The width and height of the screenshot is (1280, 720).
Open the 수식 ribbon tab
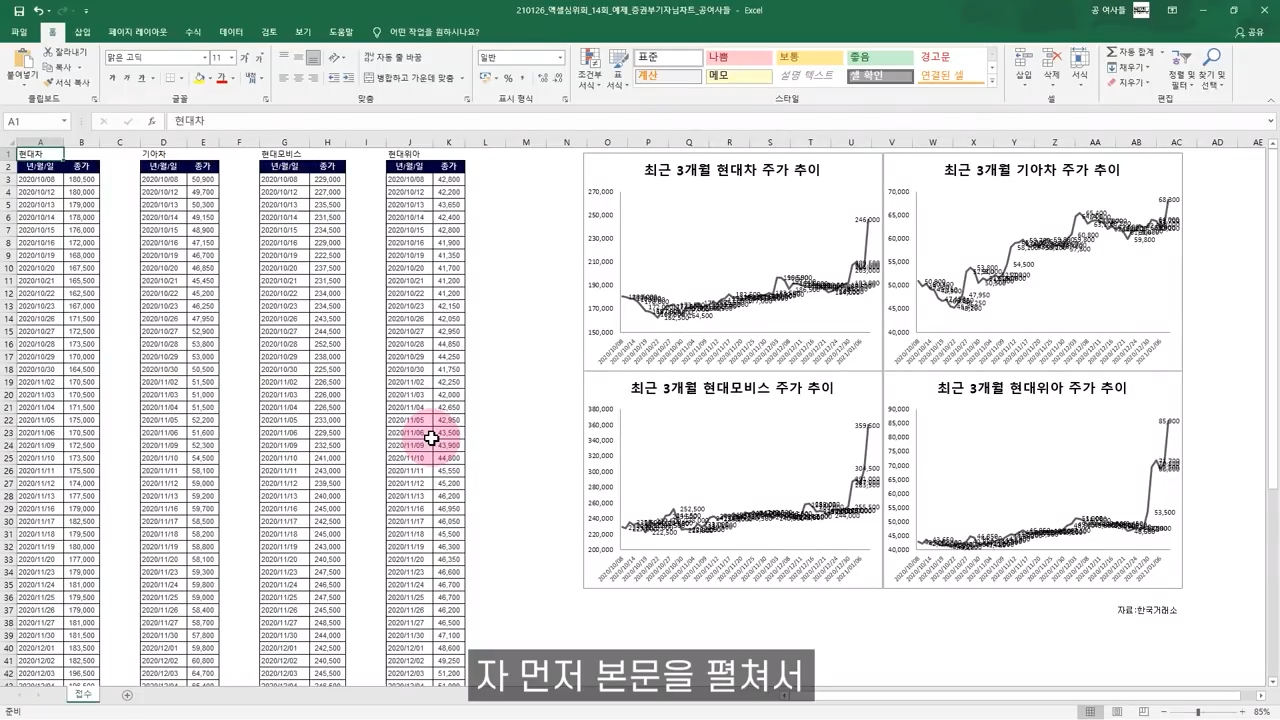pyautogui.click(x=192, y=31)
